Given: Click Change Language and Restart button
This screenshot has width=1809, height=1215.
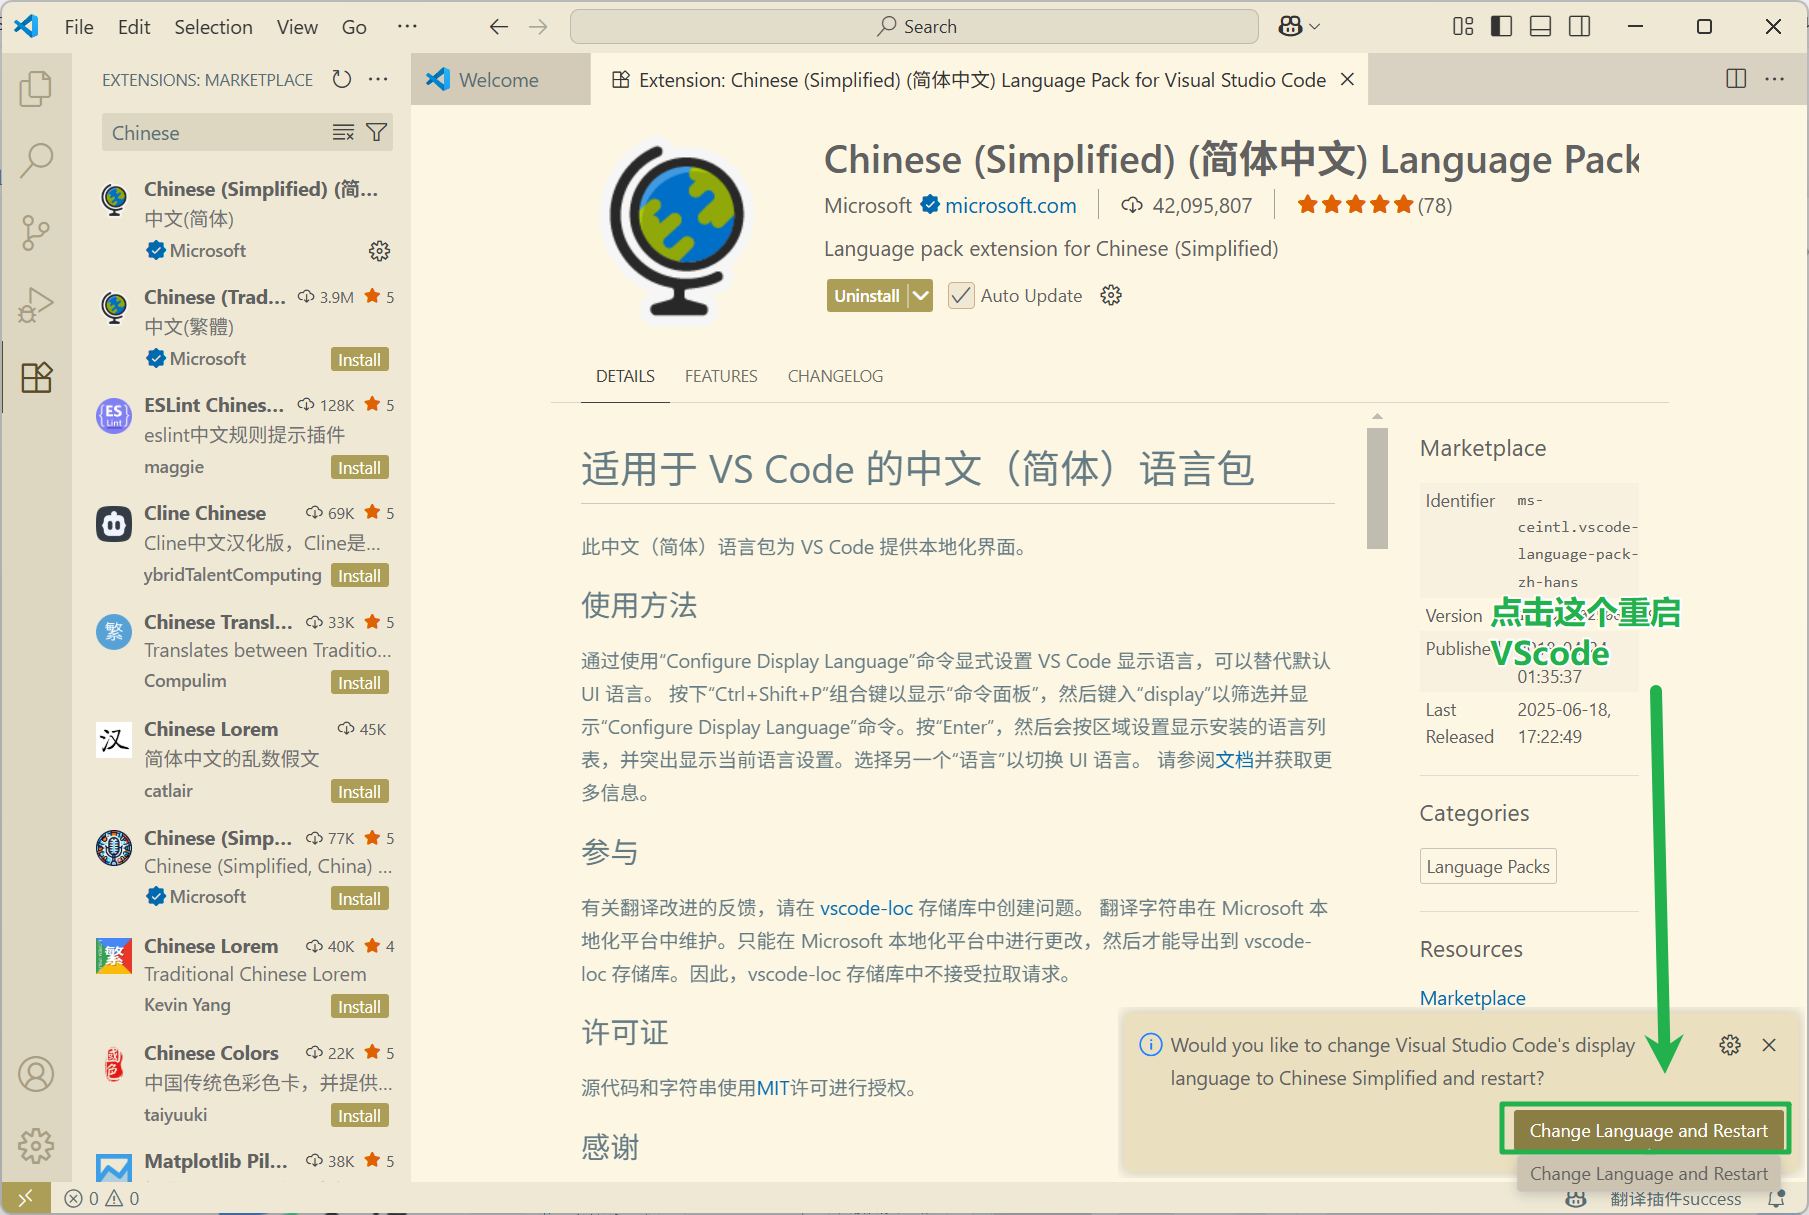Looking at the screenshot, I should click(x=1648, y=1131).
